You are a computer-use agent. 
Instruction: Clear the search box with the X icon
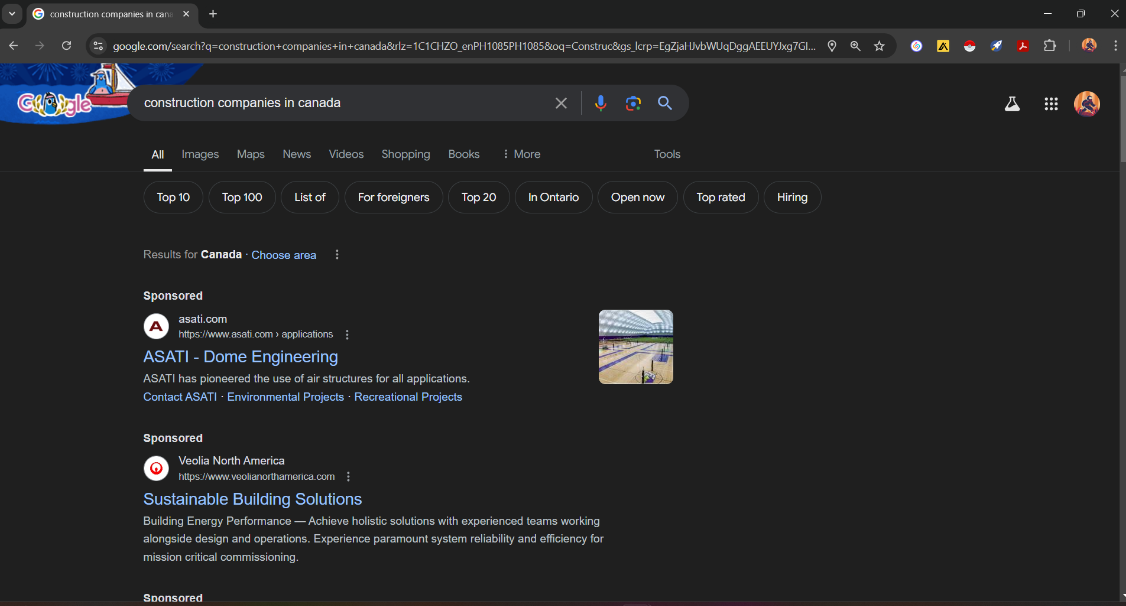561,103
